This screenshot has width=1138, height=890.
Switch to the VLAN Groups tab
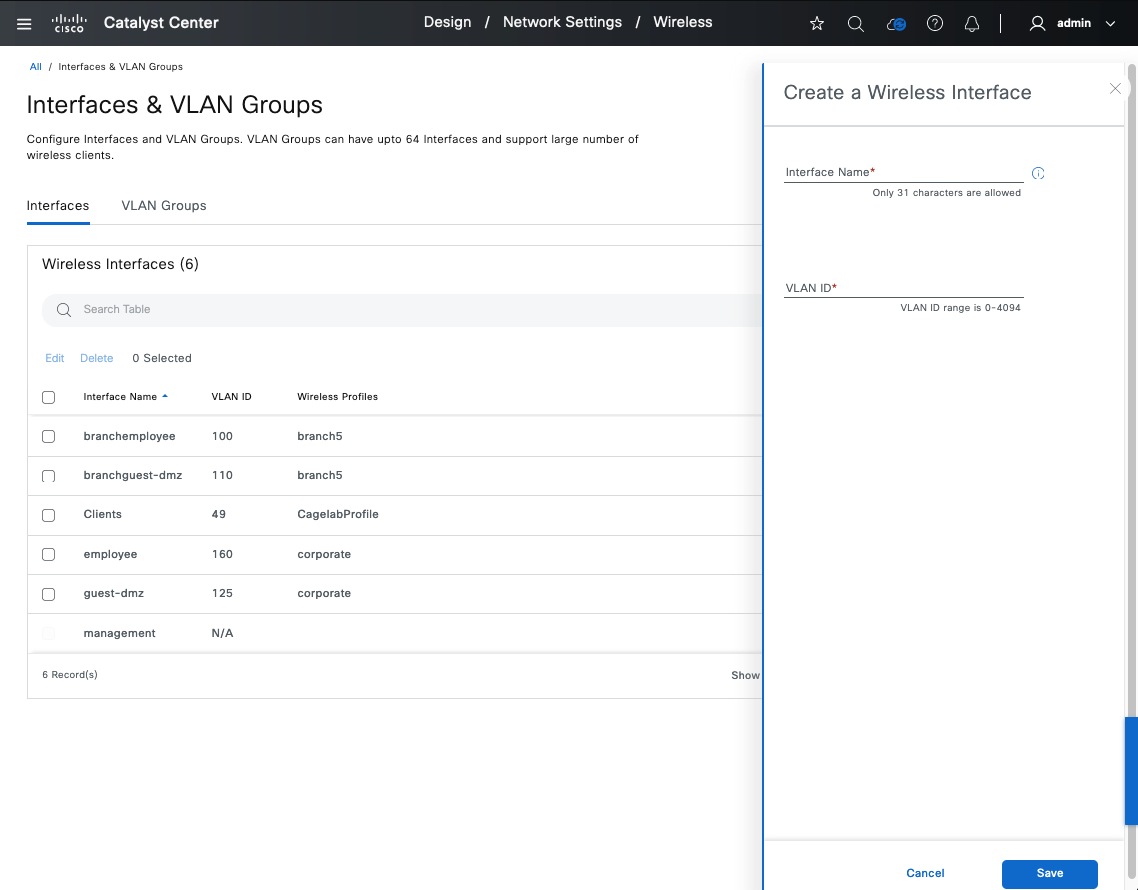(x=164, y=205)
